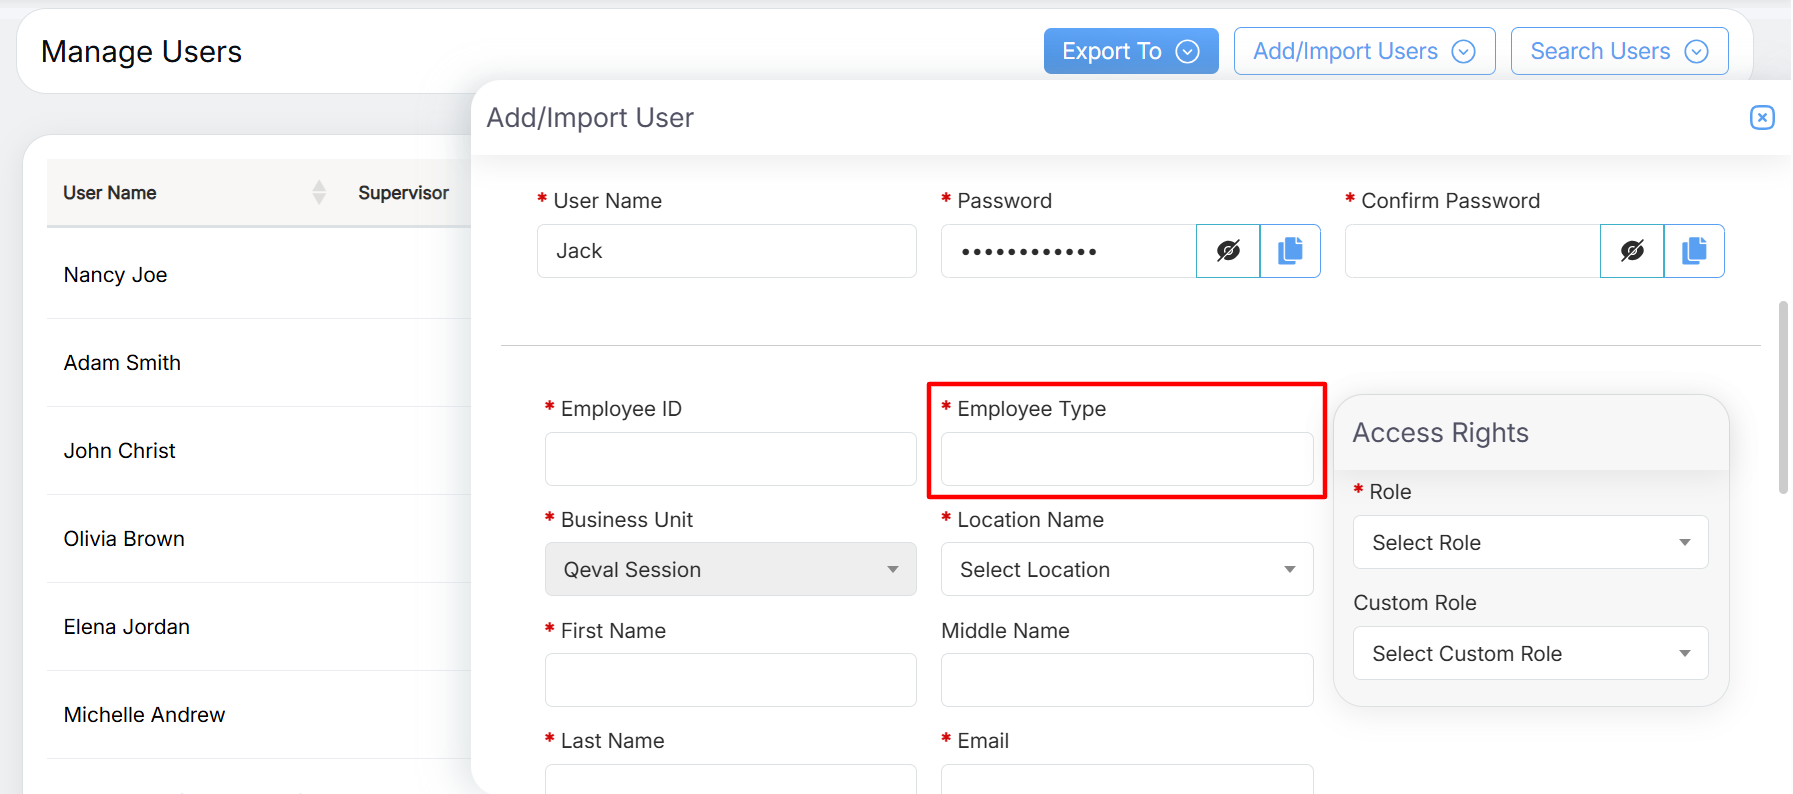The width and height of the screenshot is (1793, 794).
Task: Open the Export To menu
Action: (x=1130, y=51)
